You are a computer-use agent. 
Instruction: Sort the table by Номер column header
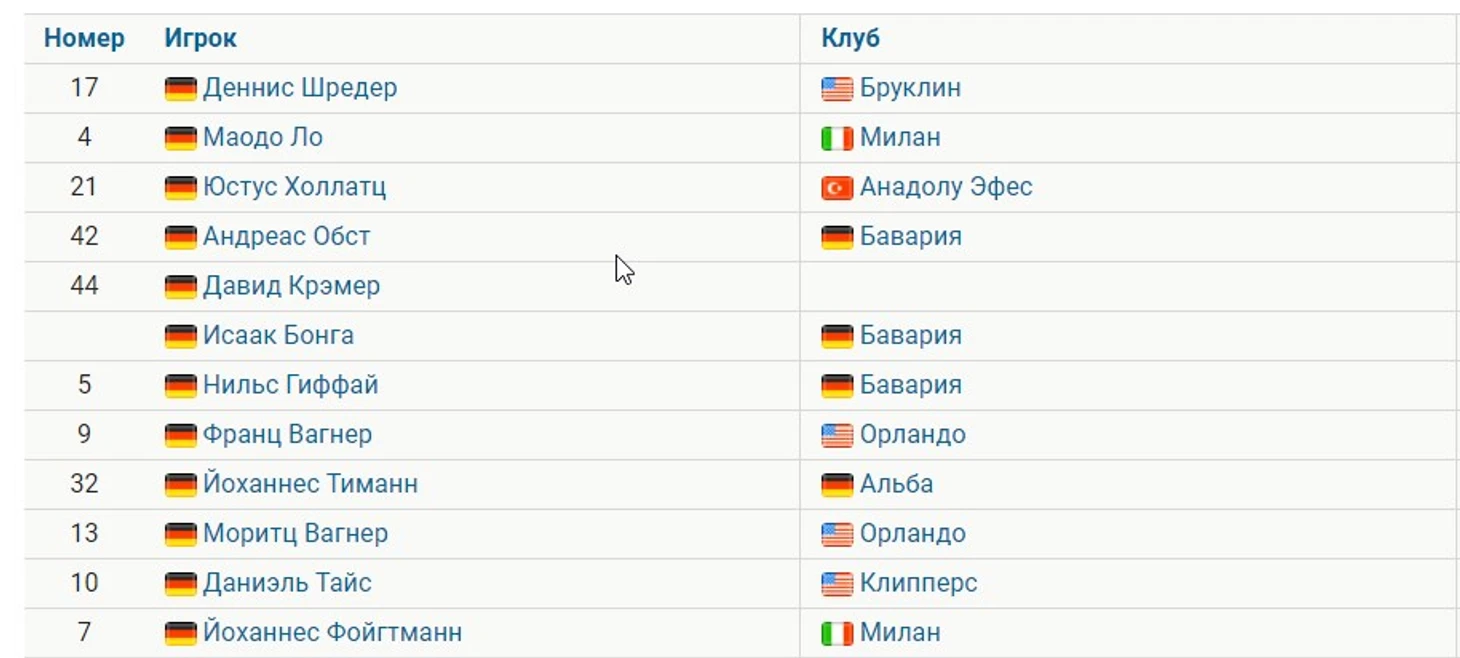(x=84, y=39)
